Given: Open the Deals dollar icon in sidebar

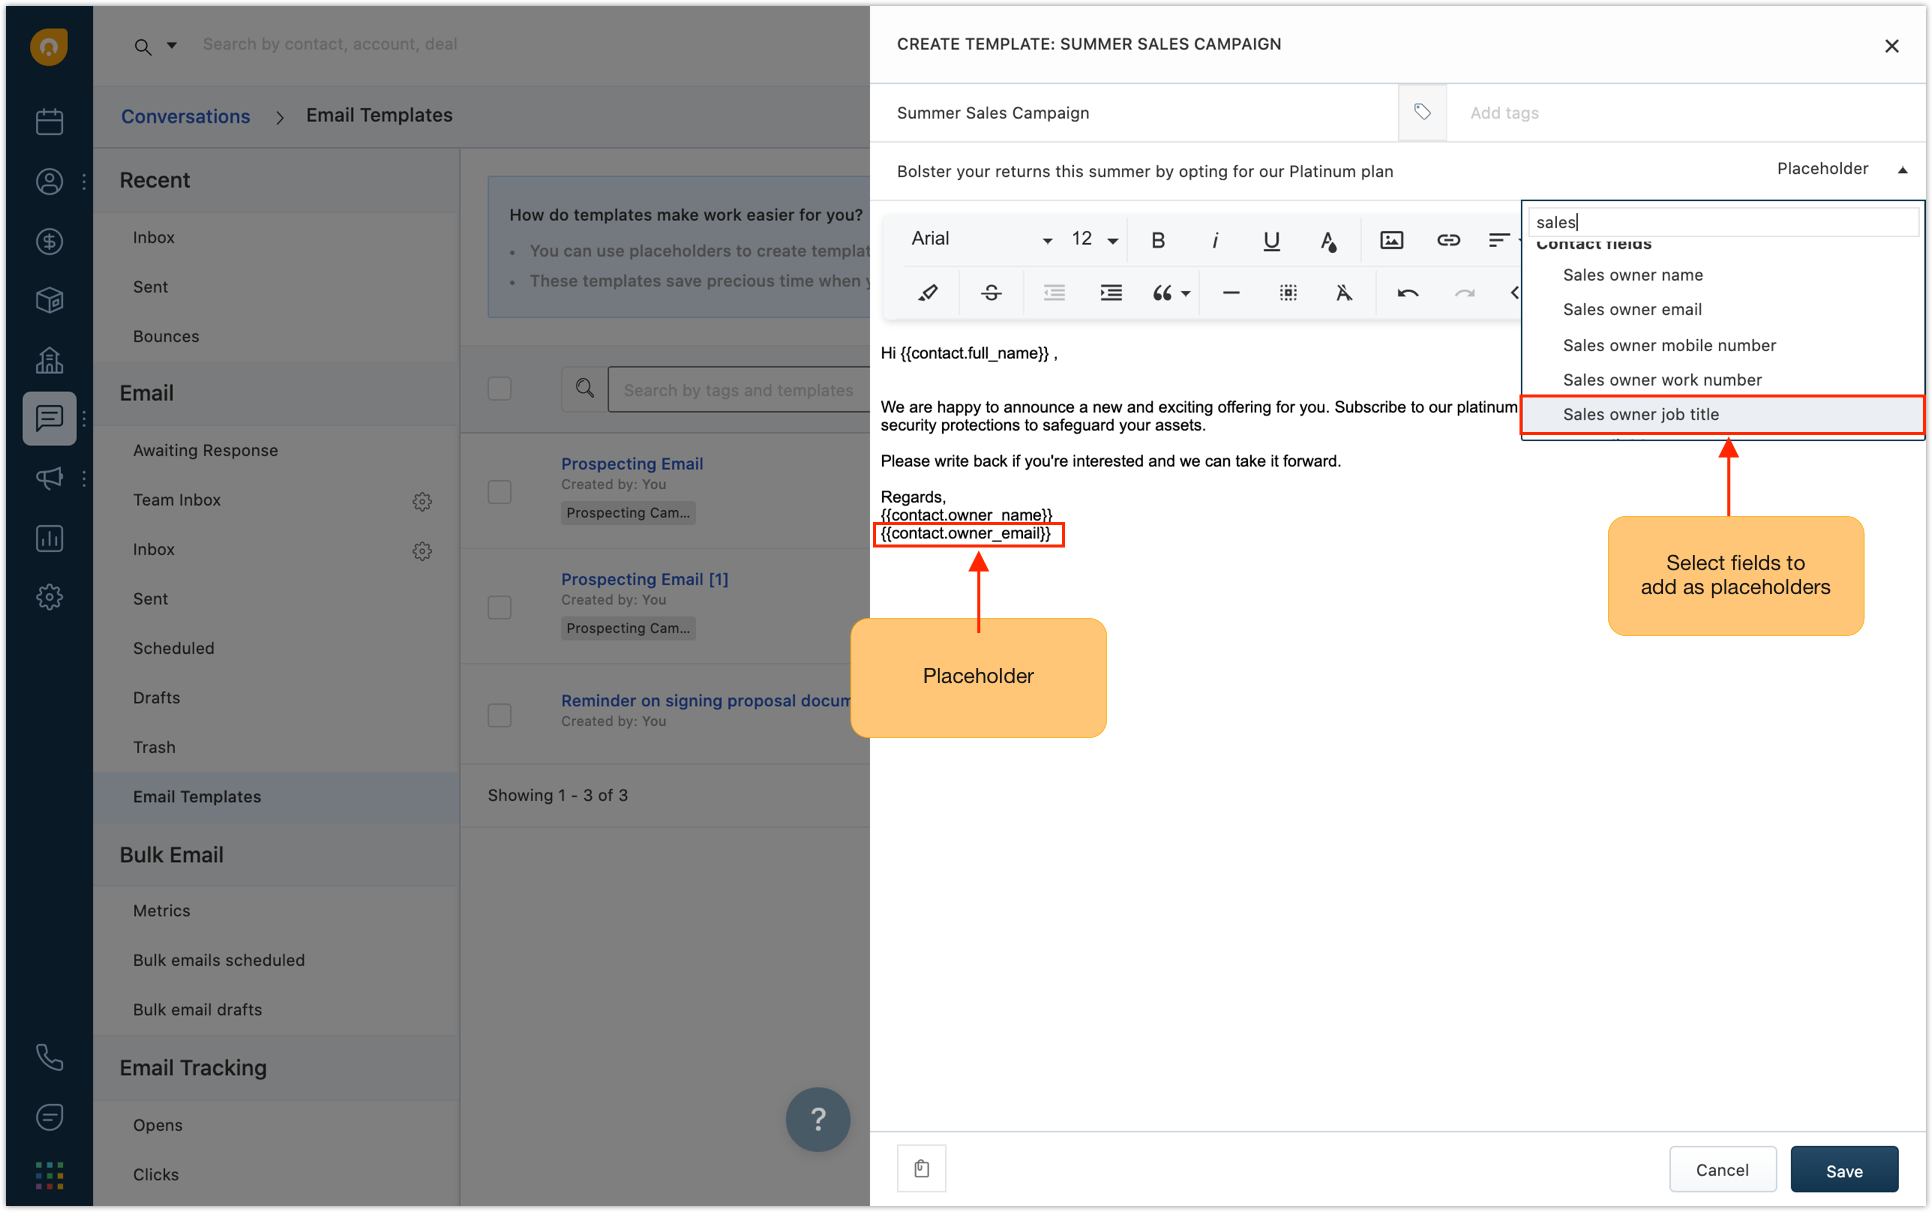Looking at the screenshot, I should (x=48, y=241).
